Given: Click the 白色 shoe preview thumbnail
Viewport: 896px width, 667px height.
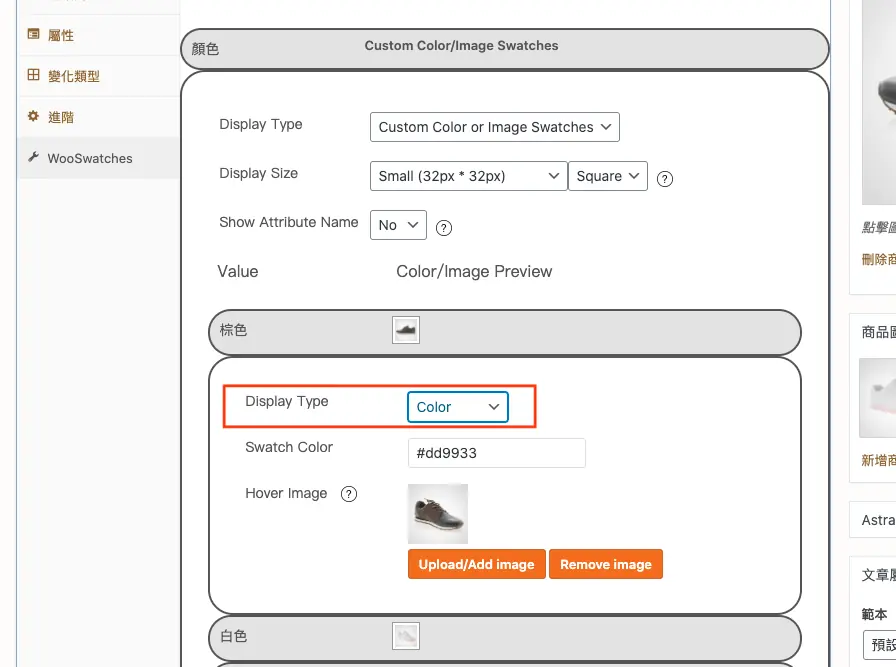Looking at the screenshot, I should click(406, 636).
